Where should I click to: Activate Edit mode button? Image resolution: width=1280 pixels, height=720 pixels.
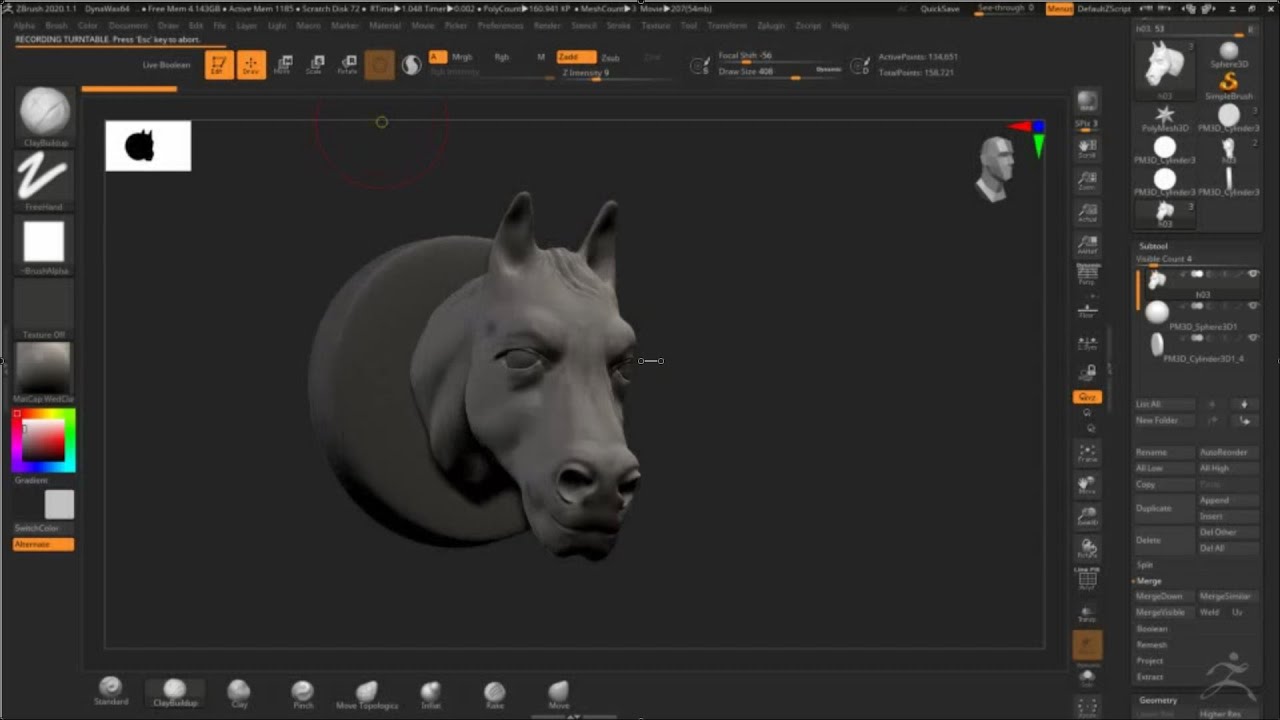coord(218,65)
